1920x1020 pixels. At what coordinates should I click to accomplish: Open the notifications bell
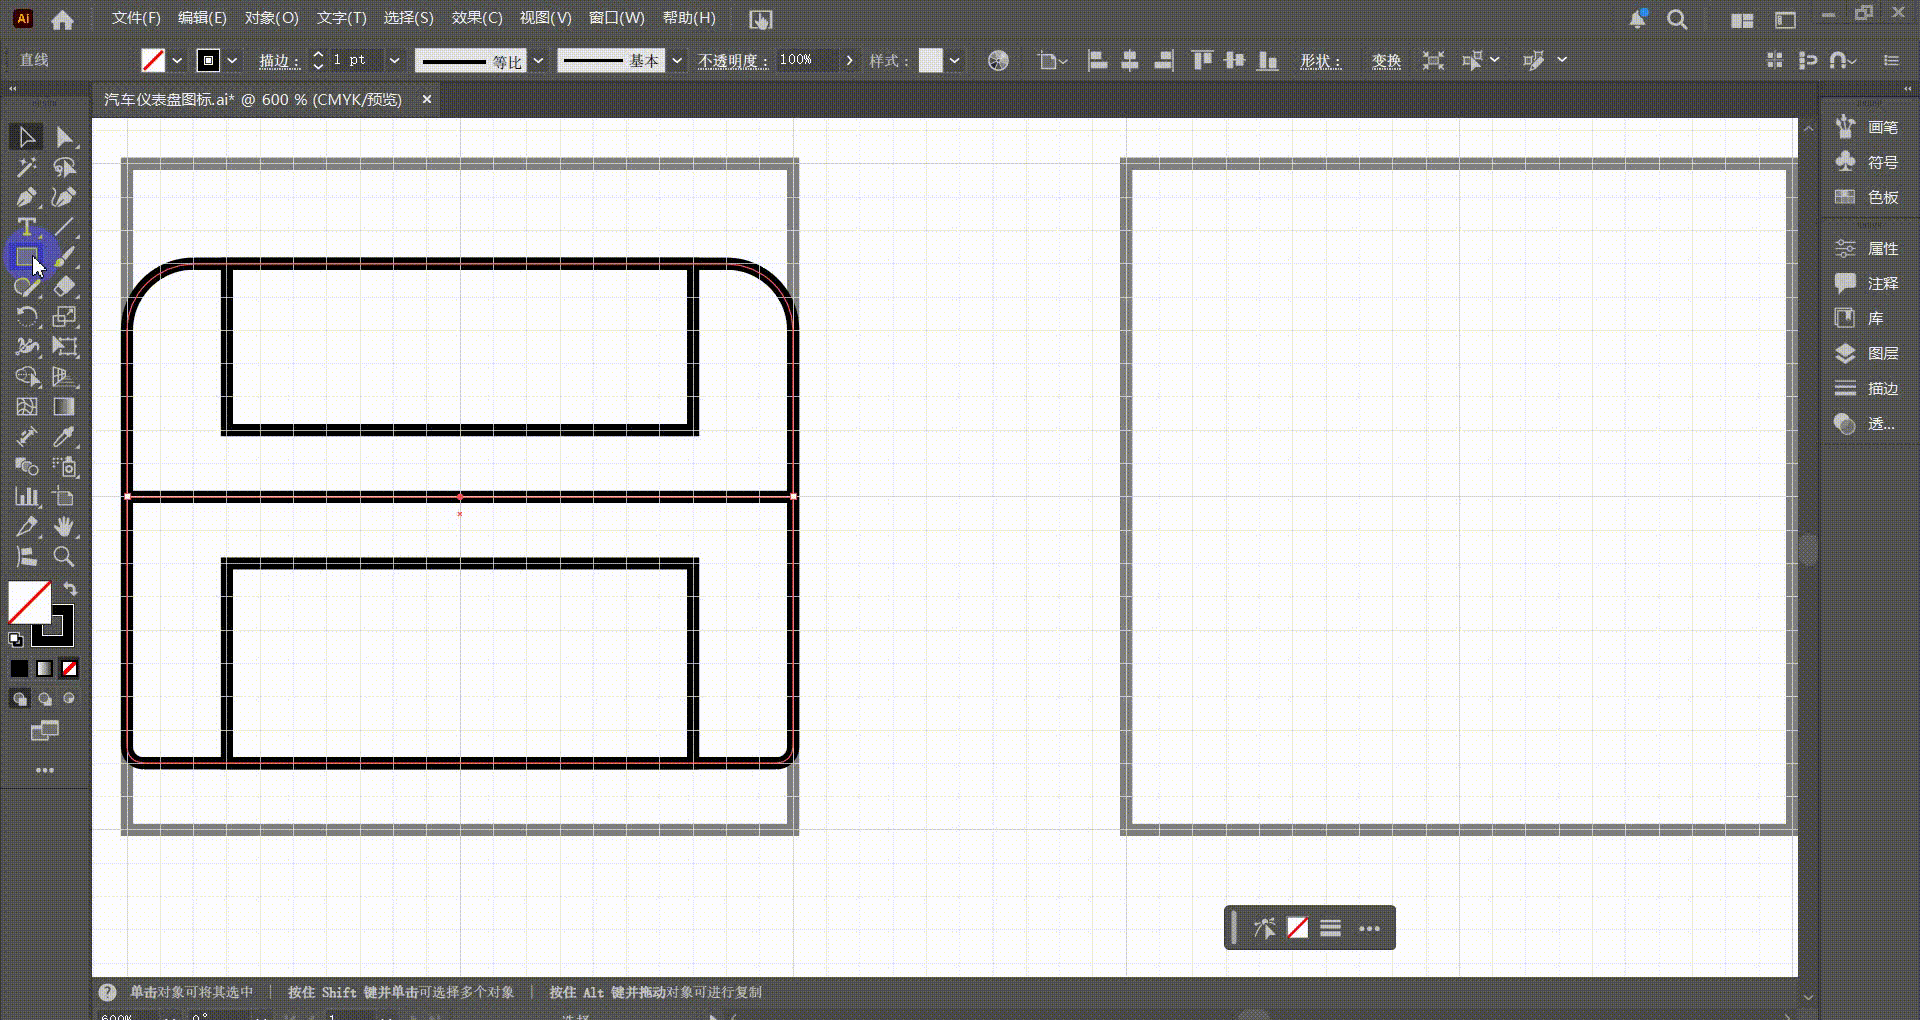click(1638, 19)
